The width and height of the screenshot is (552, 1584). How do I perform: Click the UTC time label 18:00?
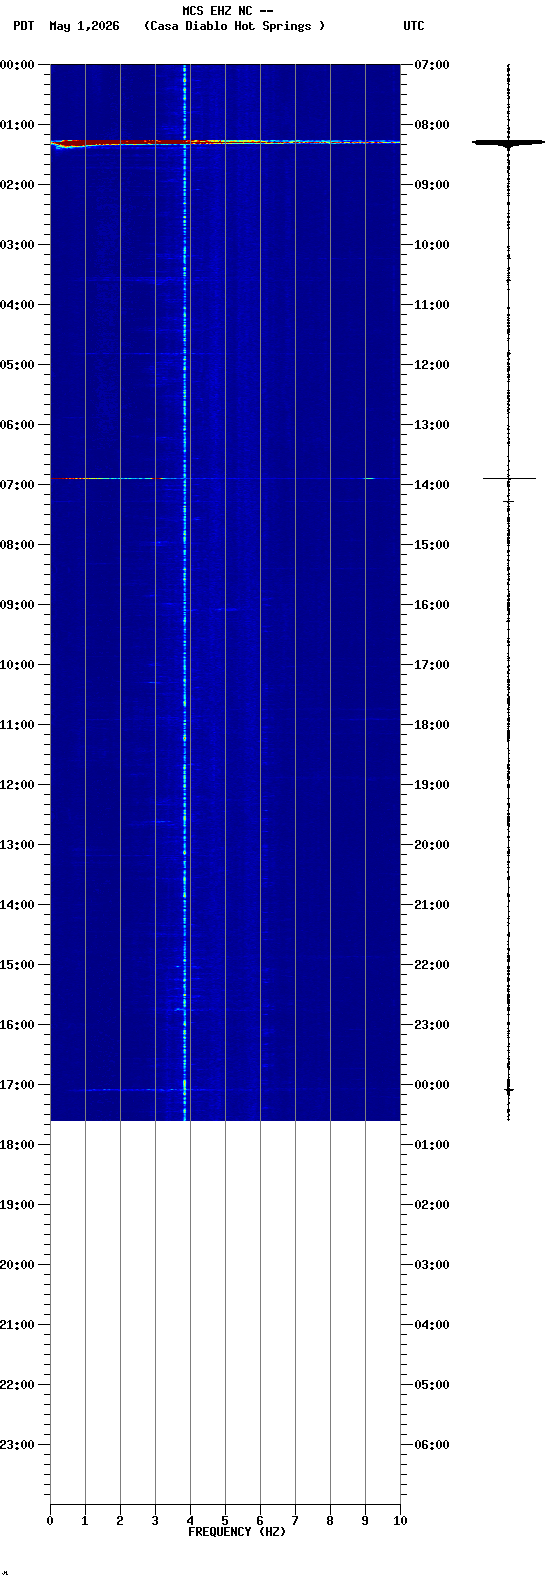(432, 725)
